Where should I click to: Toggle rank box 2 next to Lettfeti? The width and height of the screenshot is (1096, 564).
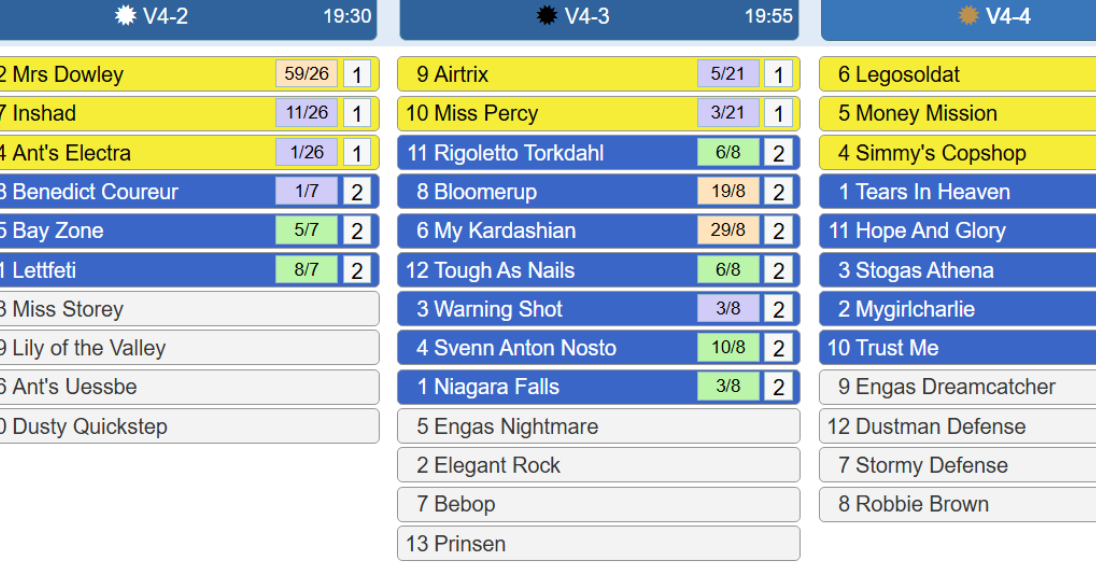pos(356,270)
